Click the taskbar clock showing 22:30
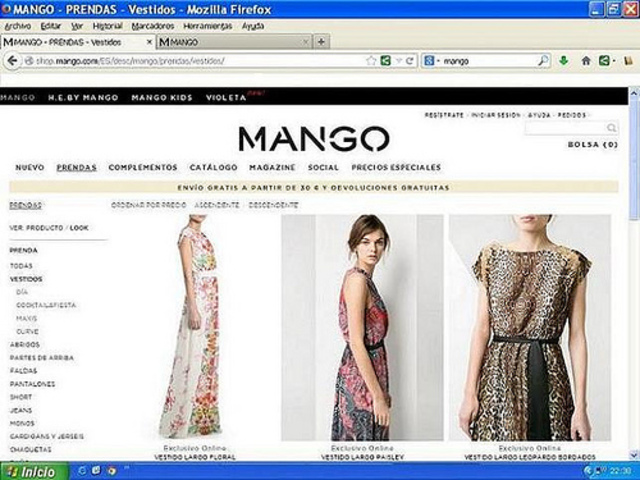Screen dimensions: 640x480 (x=619, y=472)
